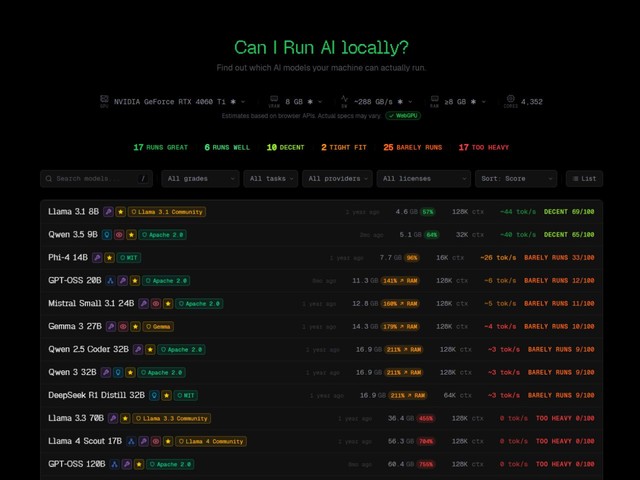Click the lightbulb icon beside Qwen 3.5 9B
Viewport: 640px width, 480px height.
107,235
